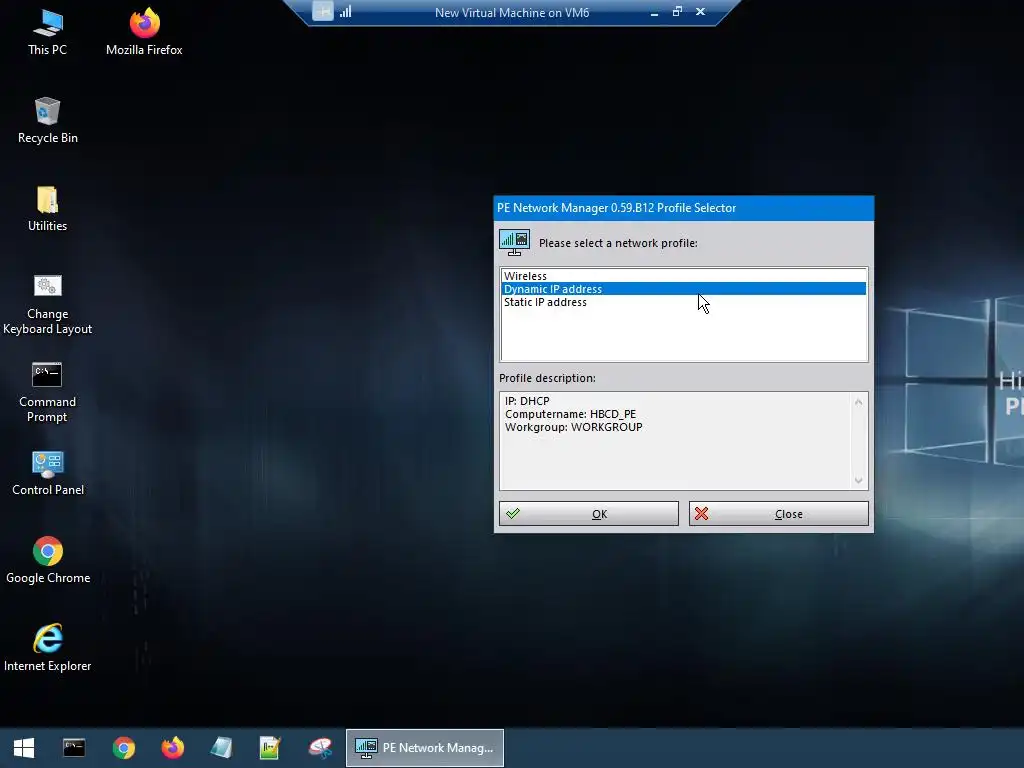Select the Google Chrome desktop icon
The width and height of the screenshot is (1024, 768).
pyautogui.click(x=48, y=561)
